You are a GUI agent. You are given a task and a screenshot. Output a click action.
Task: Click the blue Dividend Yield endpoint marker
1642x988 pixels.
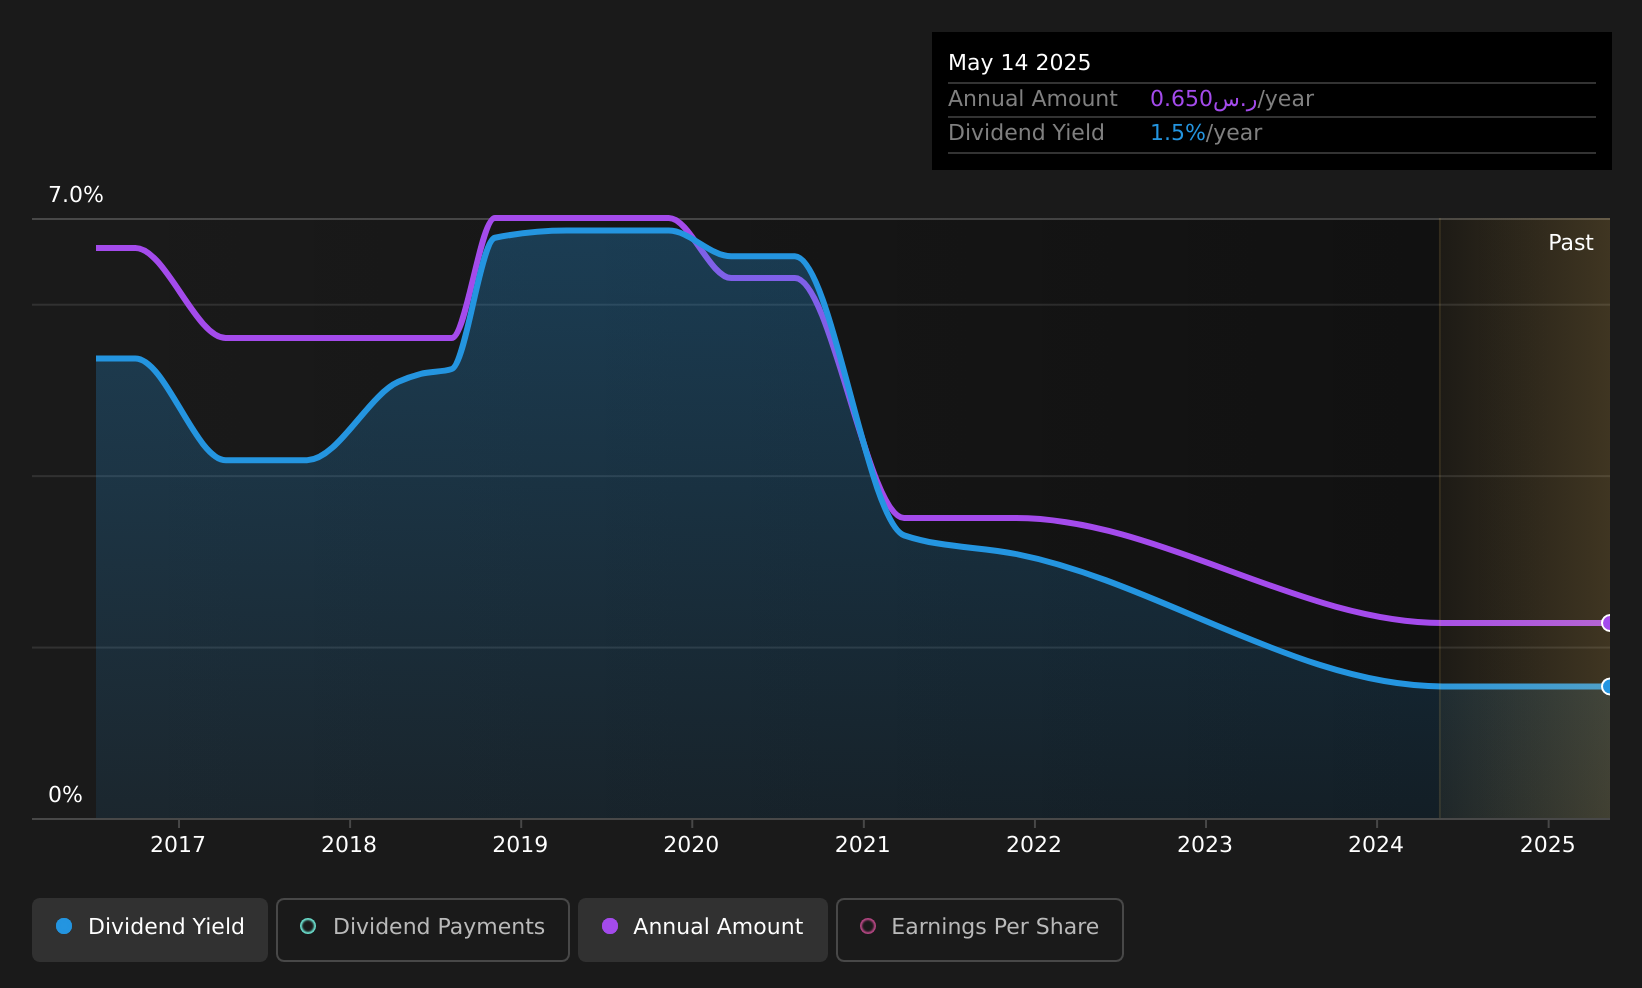[x=1608, y=686]
